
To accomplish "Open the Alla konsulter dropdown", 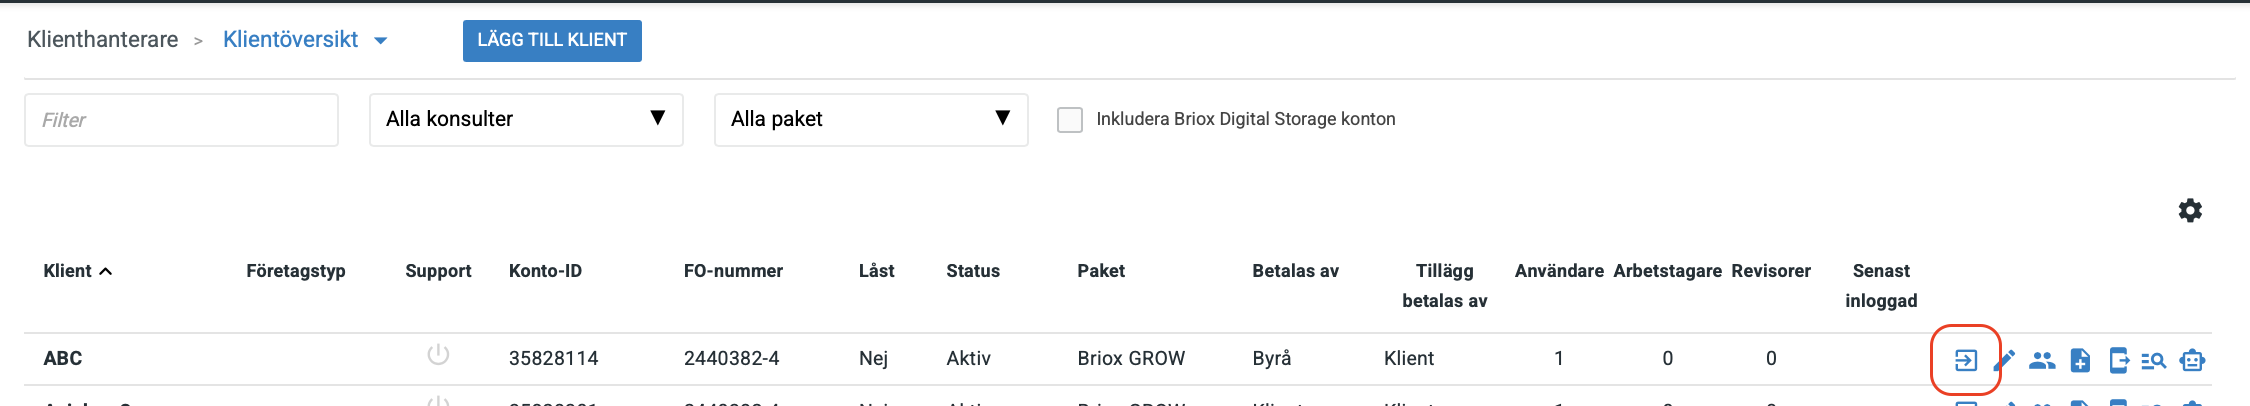I will coord(526,120).
